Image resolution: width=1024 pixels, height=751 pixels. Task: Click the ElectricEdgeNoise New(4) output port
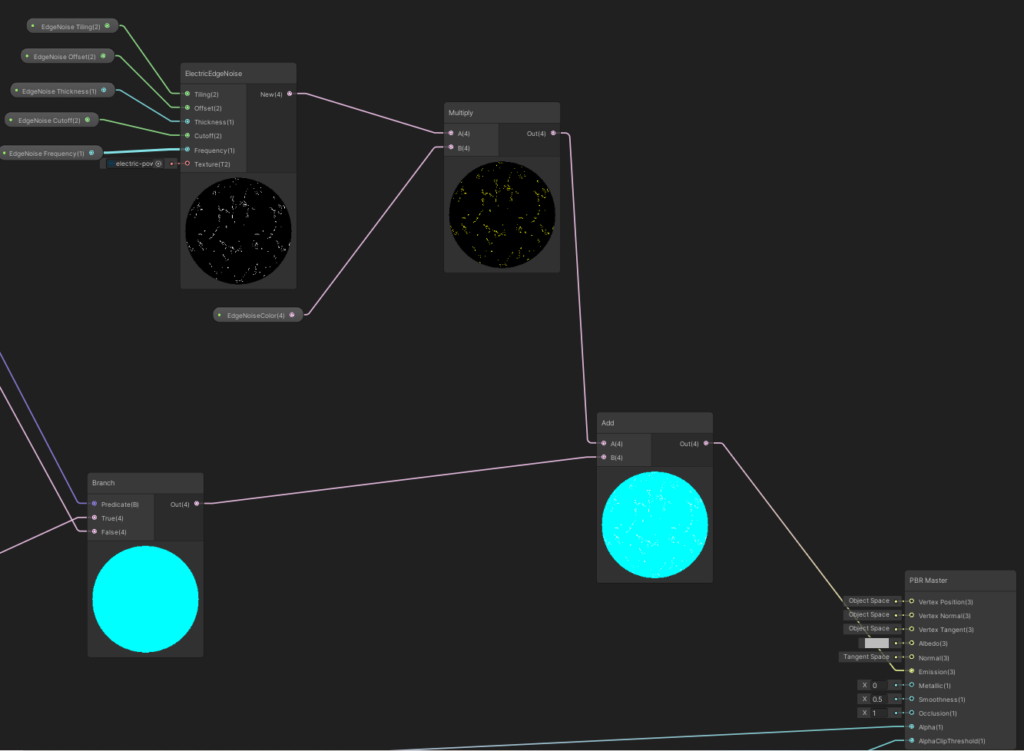tap(290, 94)
